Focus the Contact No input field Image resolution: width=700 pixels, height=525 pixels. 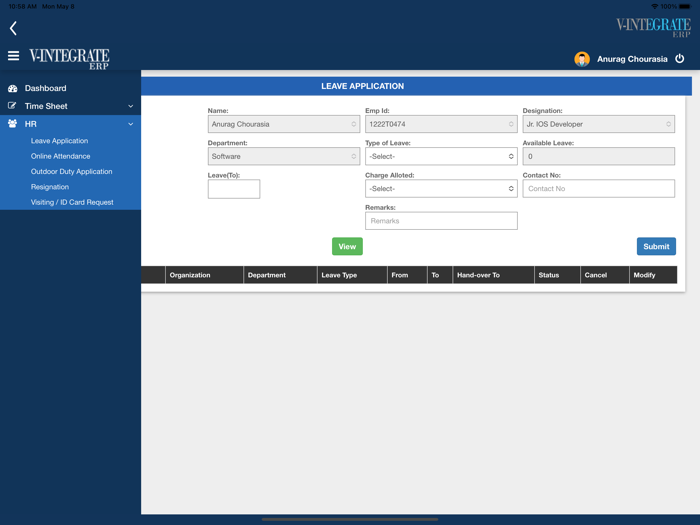click(x=598, y=188)
